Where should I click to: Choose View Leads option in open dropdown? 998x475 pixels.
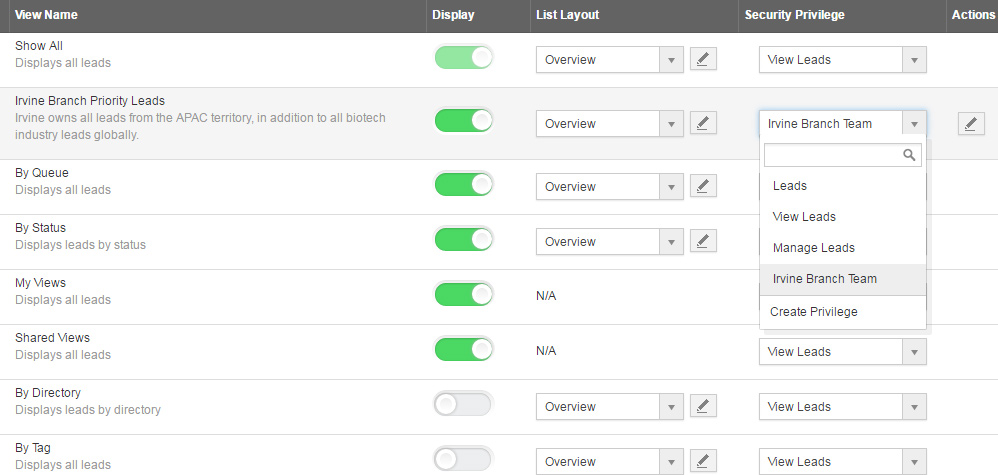[804, 217]
